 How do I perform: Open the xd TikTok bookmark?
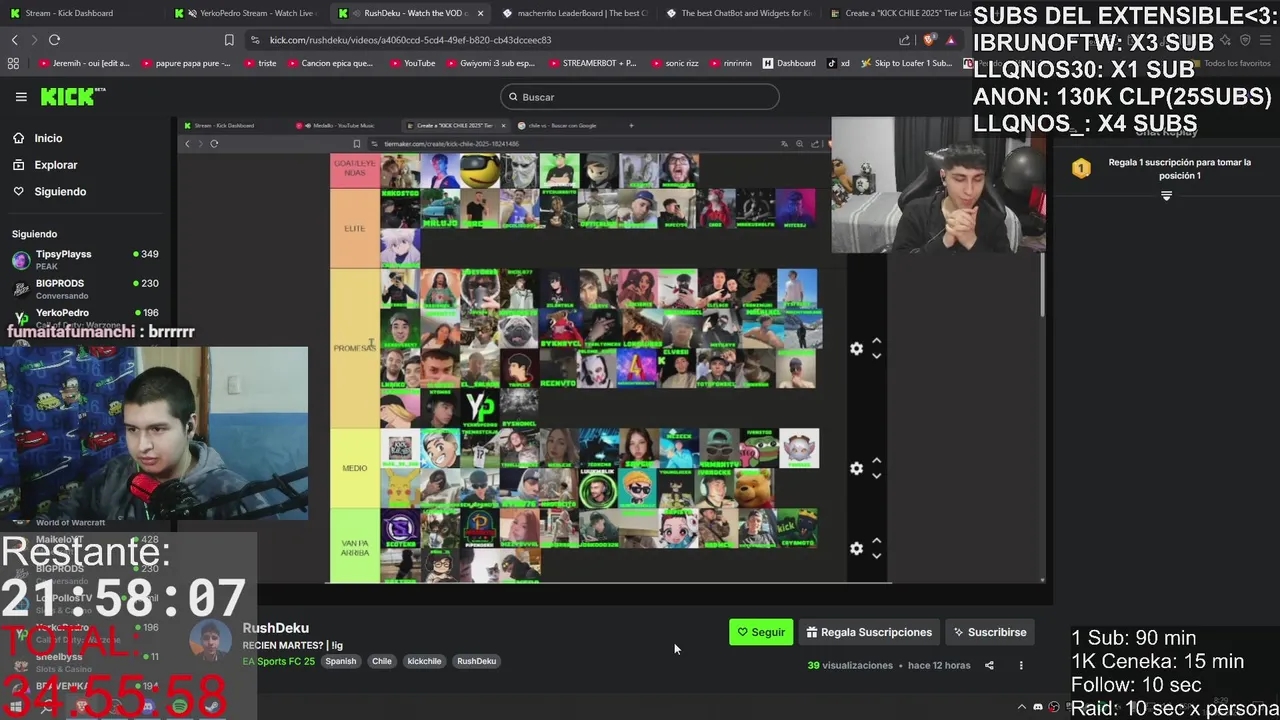837,63
